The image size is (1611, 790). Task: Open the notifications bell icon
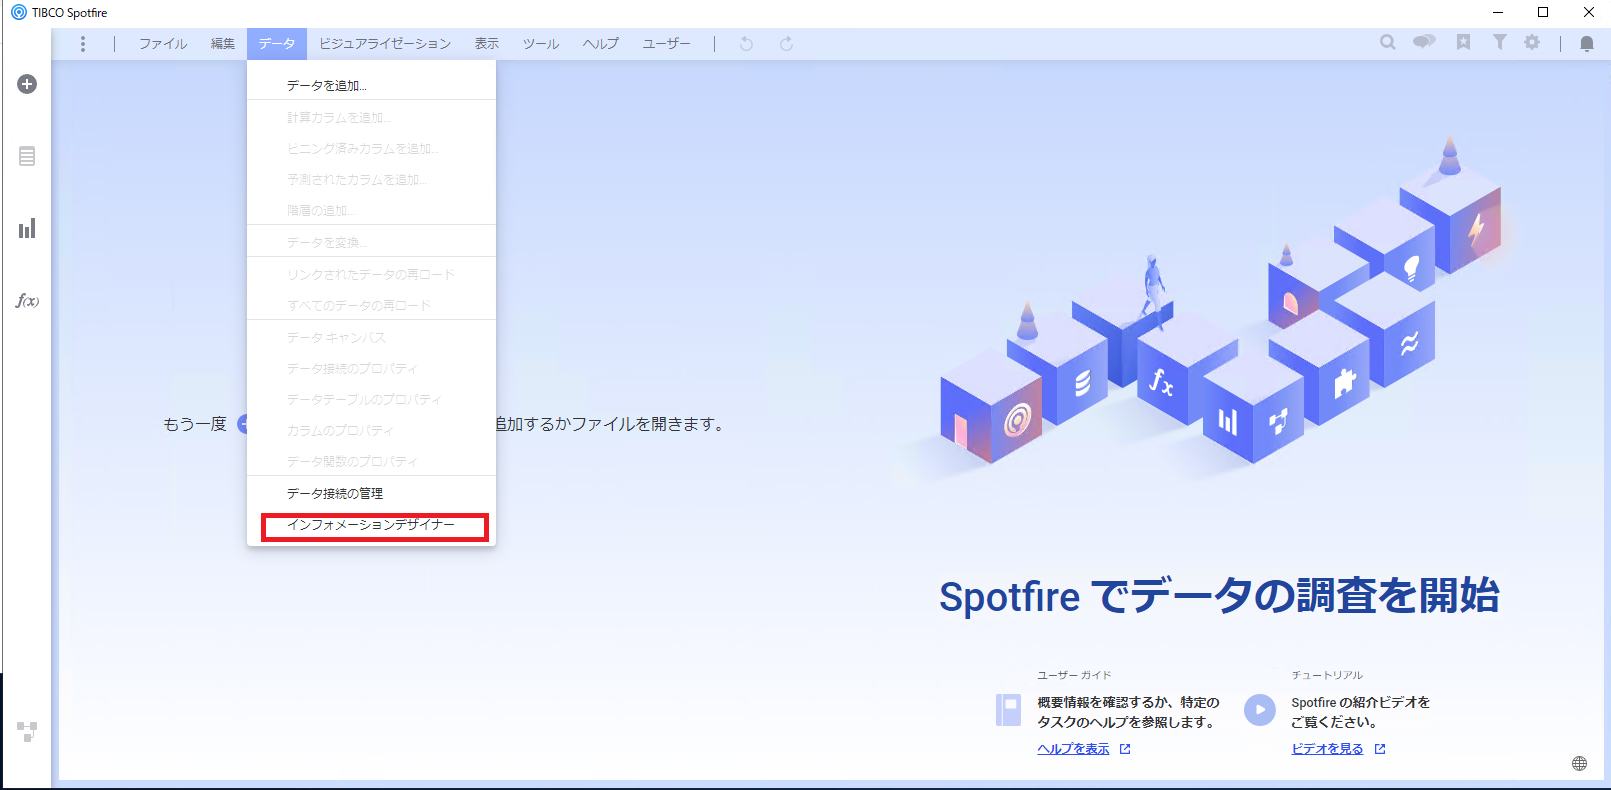[1587, 43]
